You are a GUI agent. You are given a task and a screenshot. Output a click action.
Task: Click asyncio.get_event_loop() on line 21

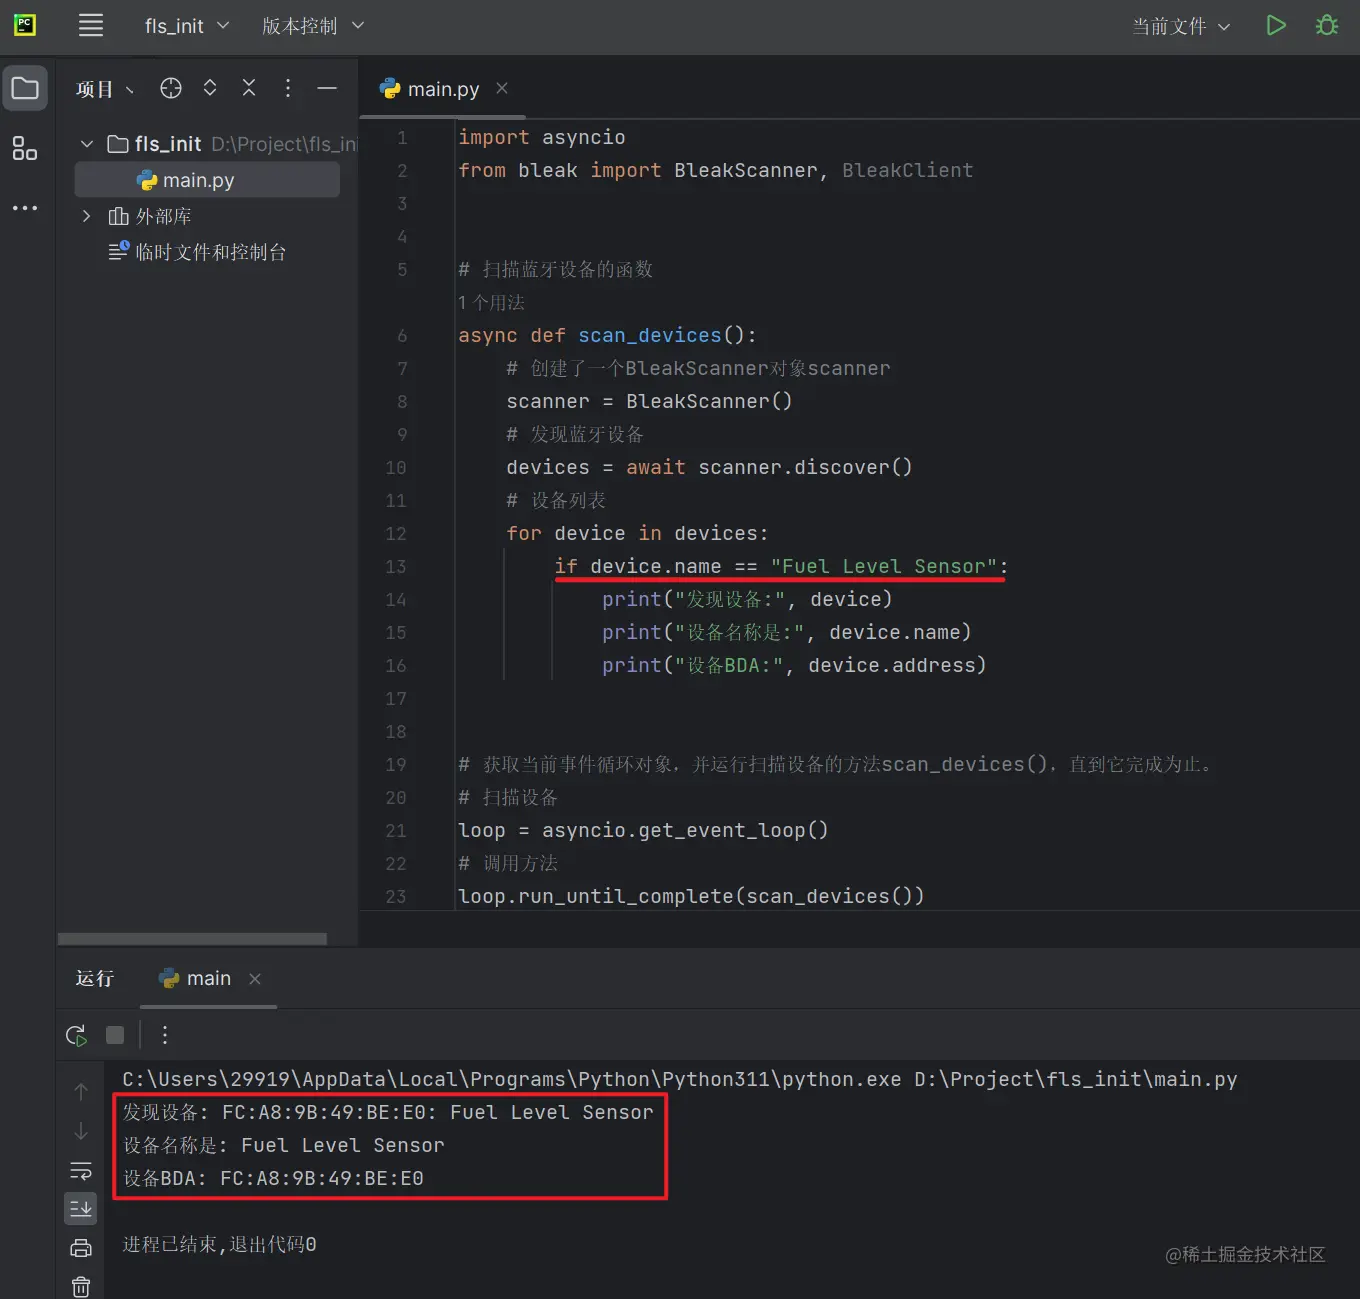685,831
